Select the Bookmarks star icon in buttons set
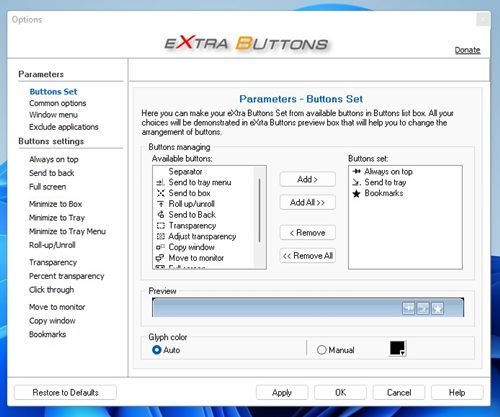This screenshot has width=500, height=417. tap(357, 193)
